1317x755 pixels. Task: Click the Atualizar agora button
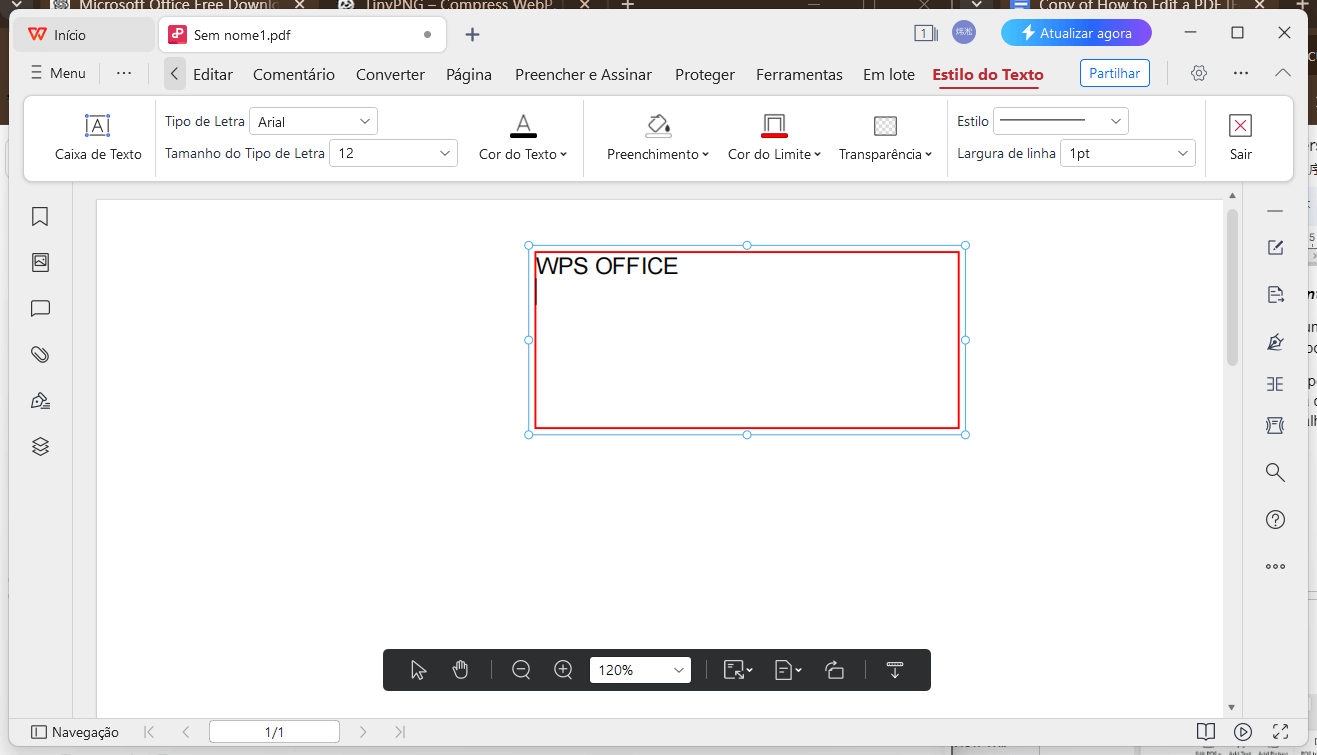pos(1076,33)
